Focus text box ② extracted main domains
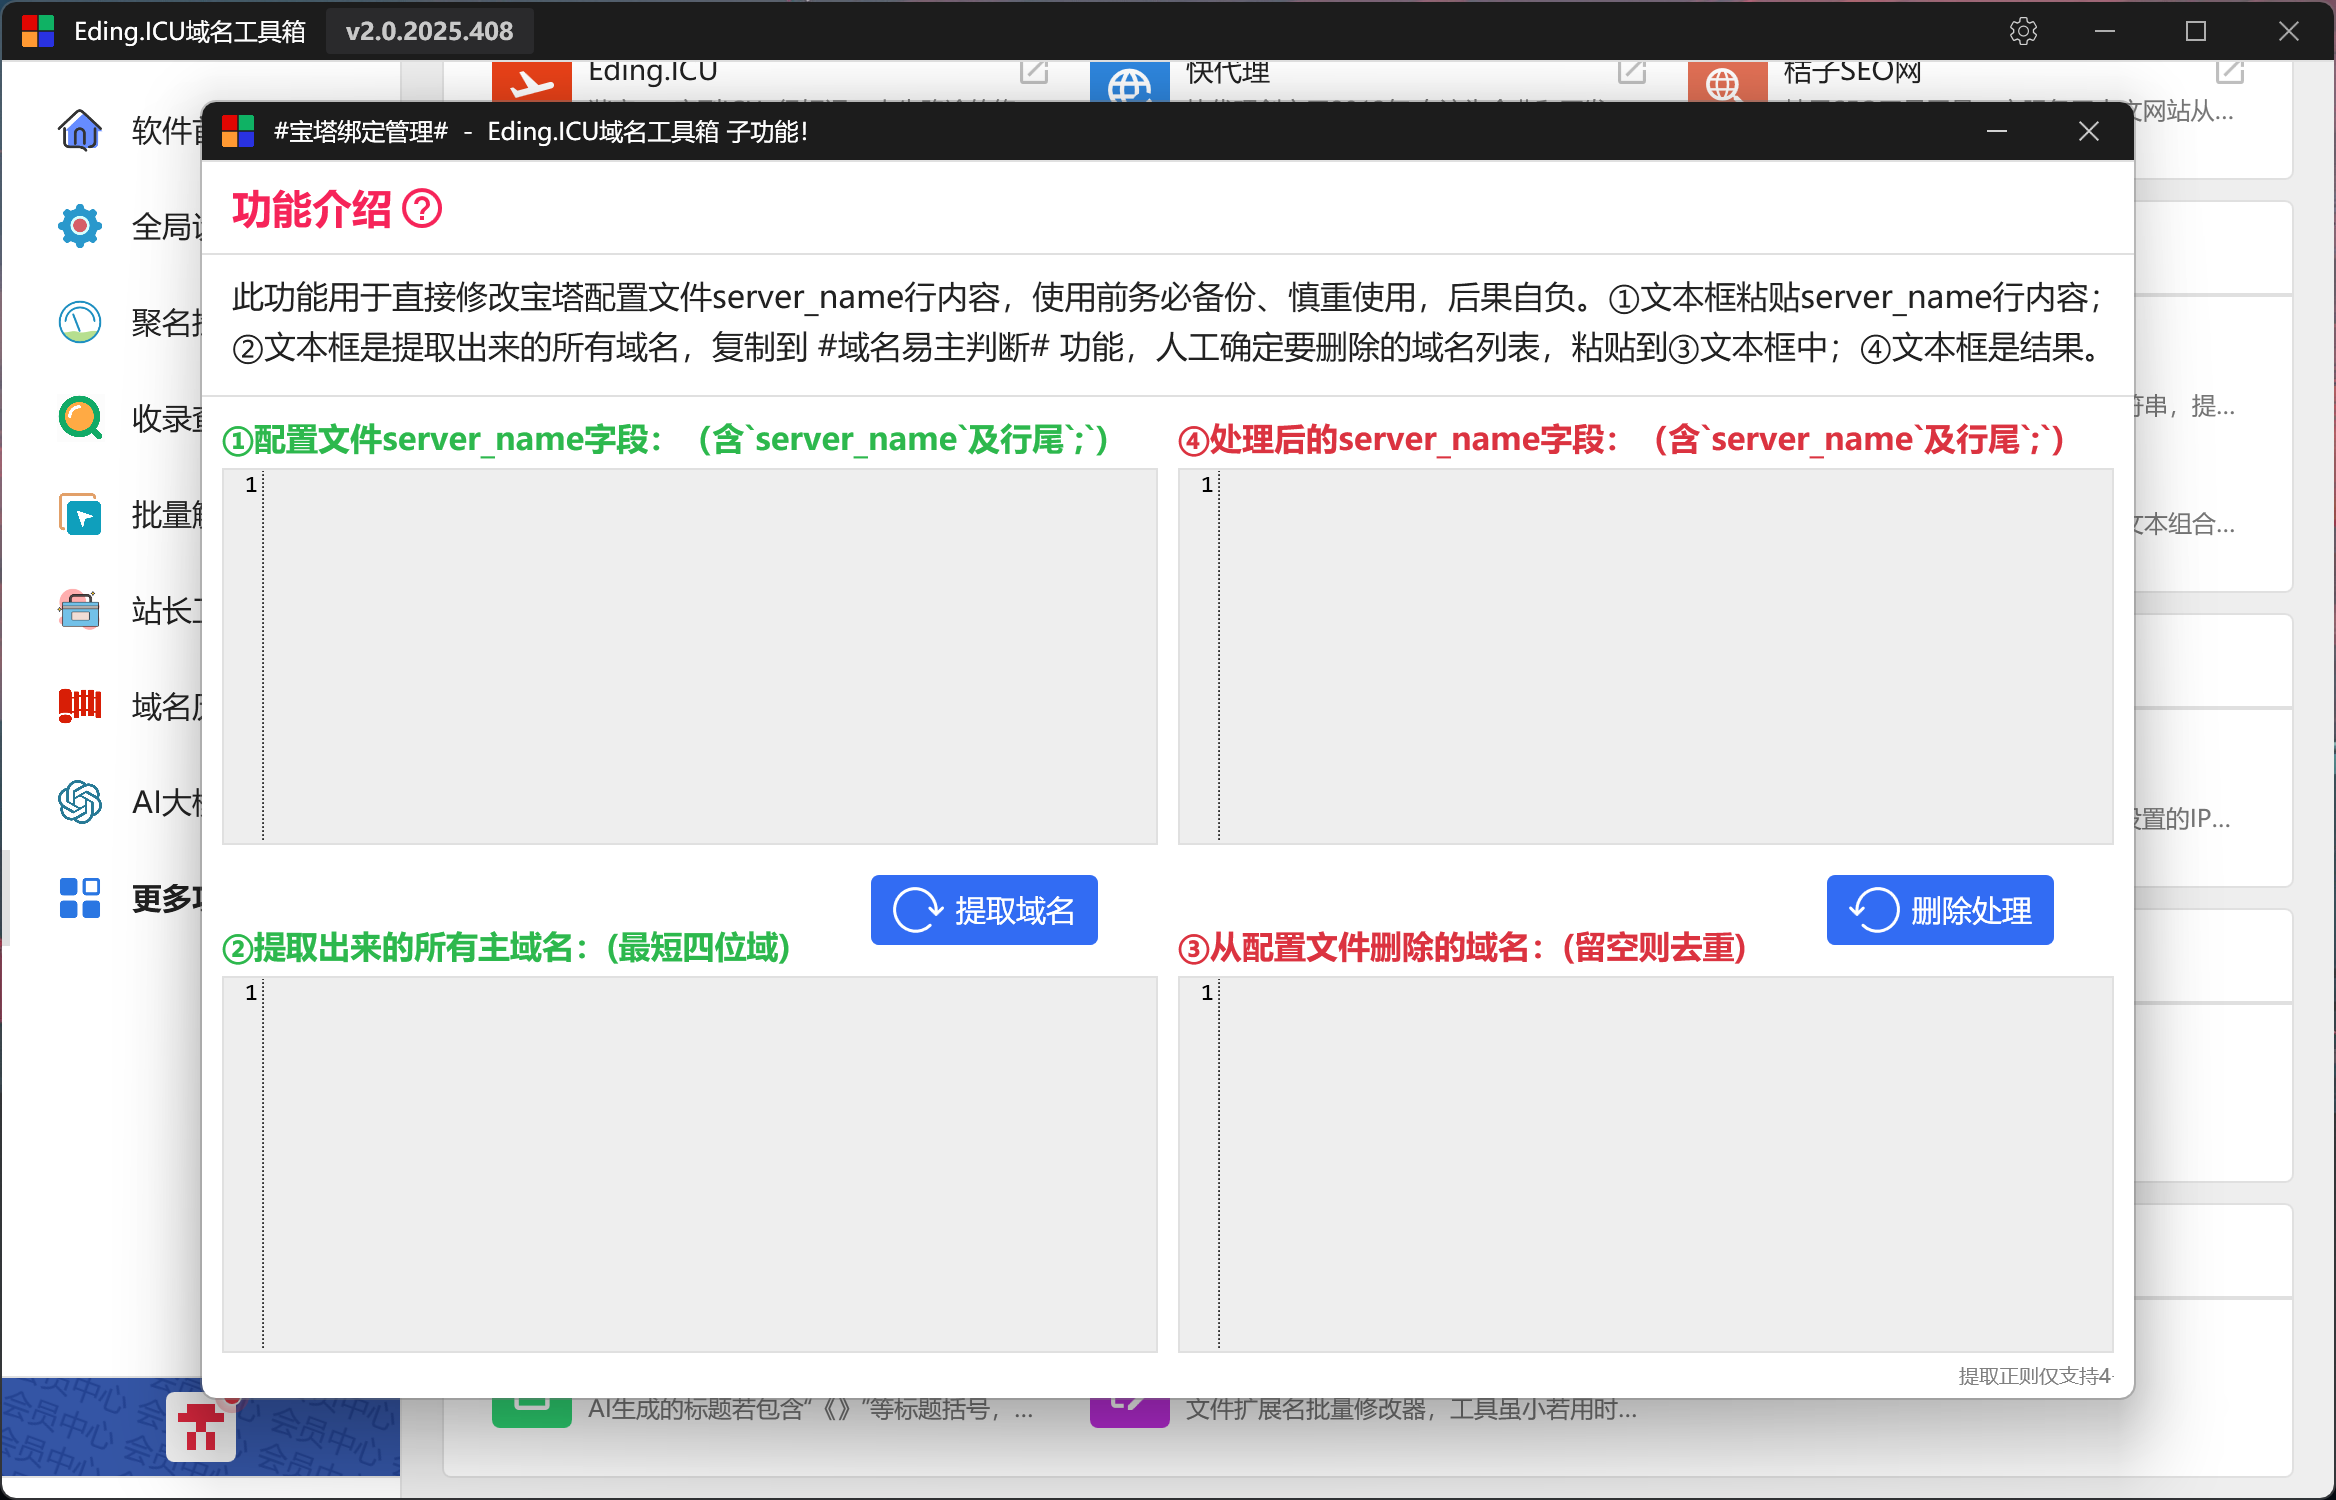The width and height of the screenshot is (2336, 1500). (x=690, y=1164)
